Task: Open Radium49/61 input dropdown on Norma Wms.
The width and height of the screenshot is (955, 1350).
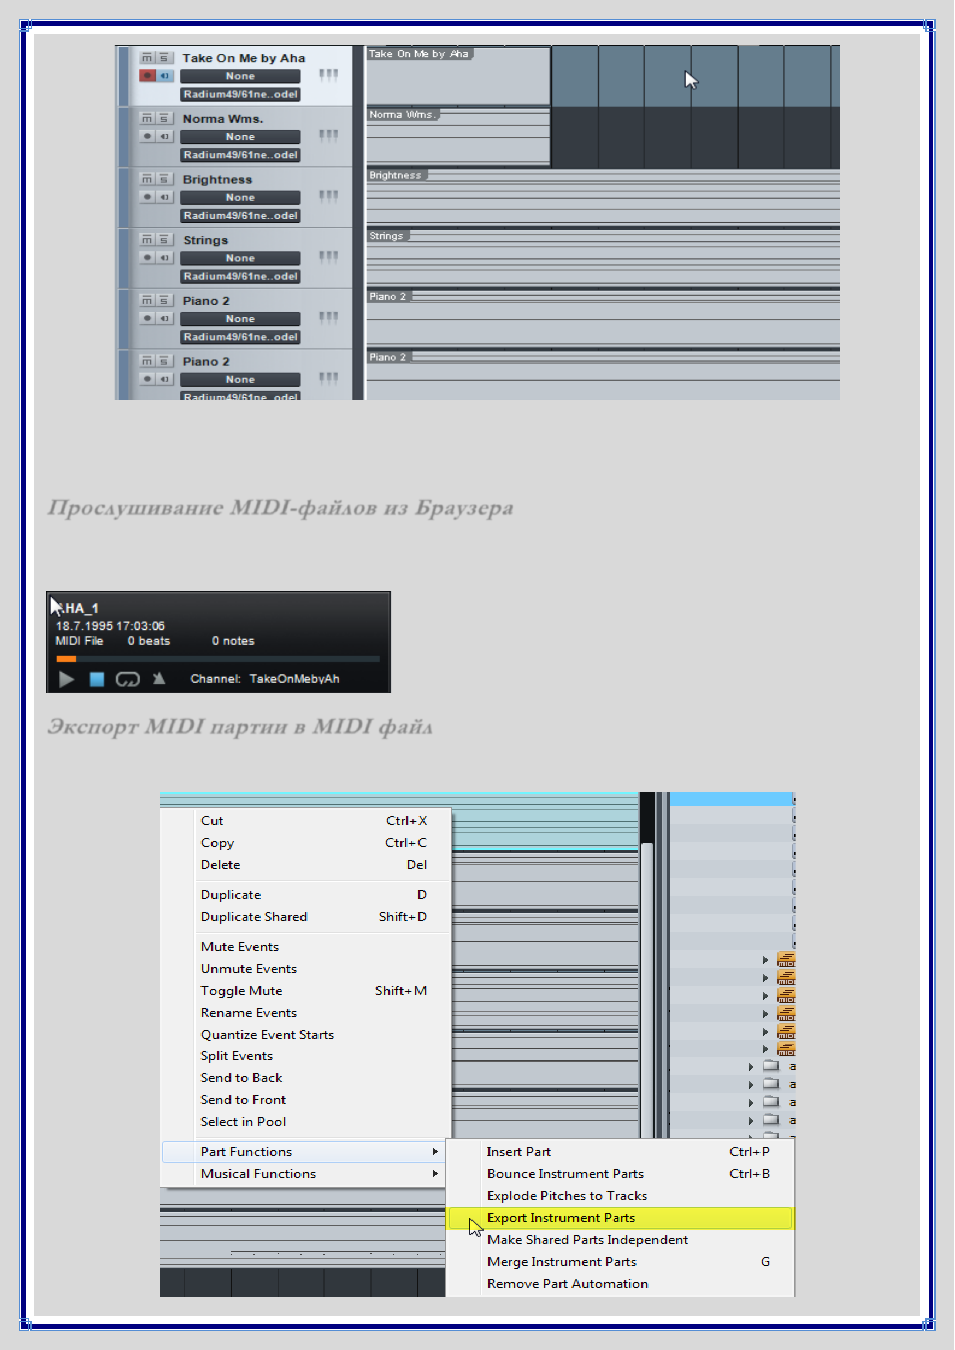Action: click(240, 155)
